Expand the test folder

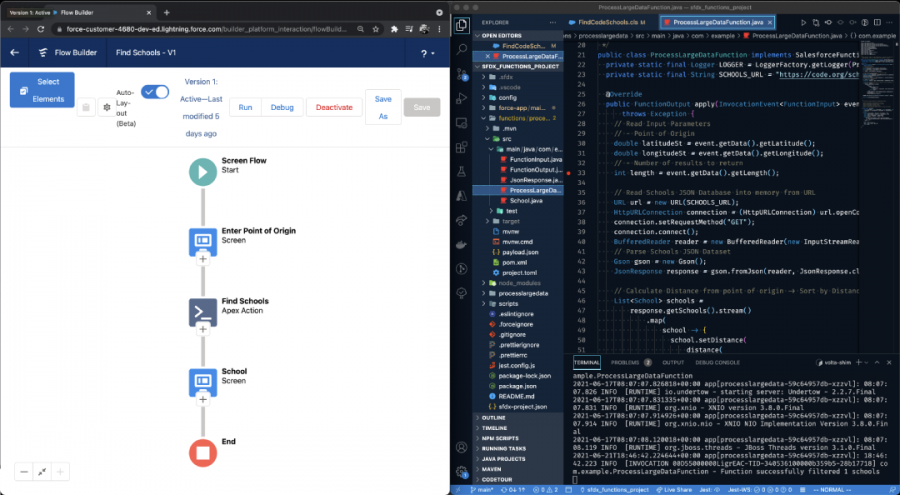pos(518,211)
